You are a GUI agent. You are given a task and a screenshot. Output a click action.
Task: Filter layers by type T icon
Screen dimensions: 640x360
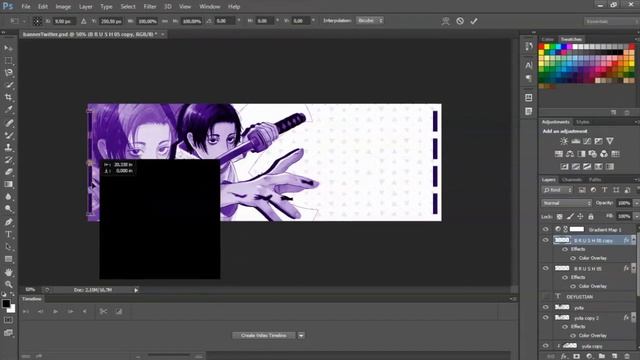click(604, 190)
